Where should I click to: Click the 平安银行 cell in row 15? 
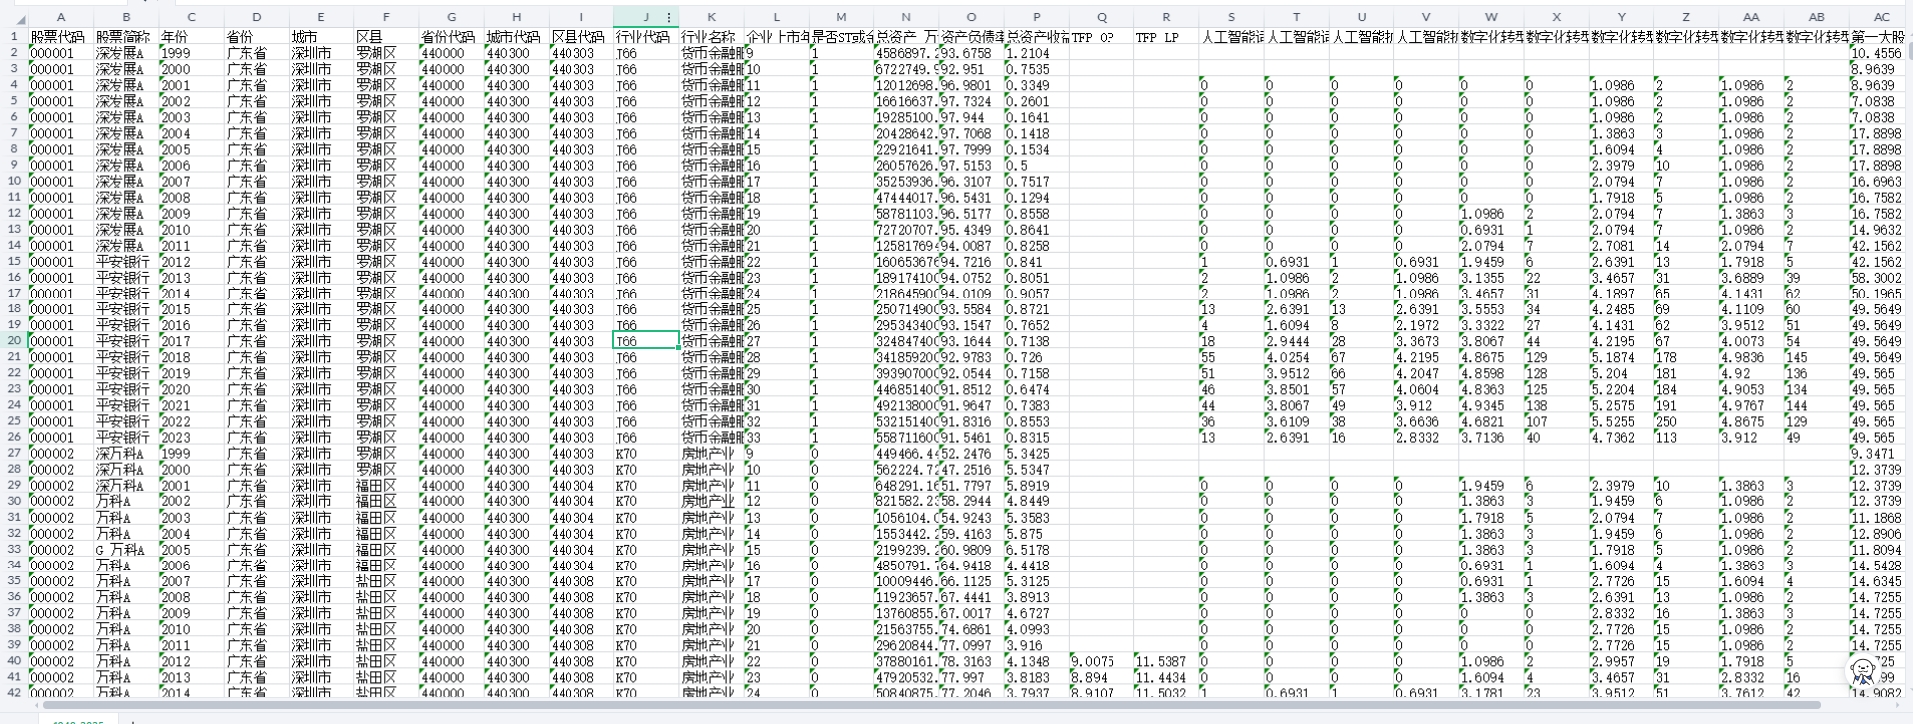(x=126, y=261)
